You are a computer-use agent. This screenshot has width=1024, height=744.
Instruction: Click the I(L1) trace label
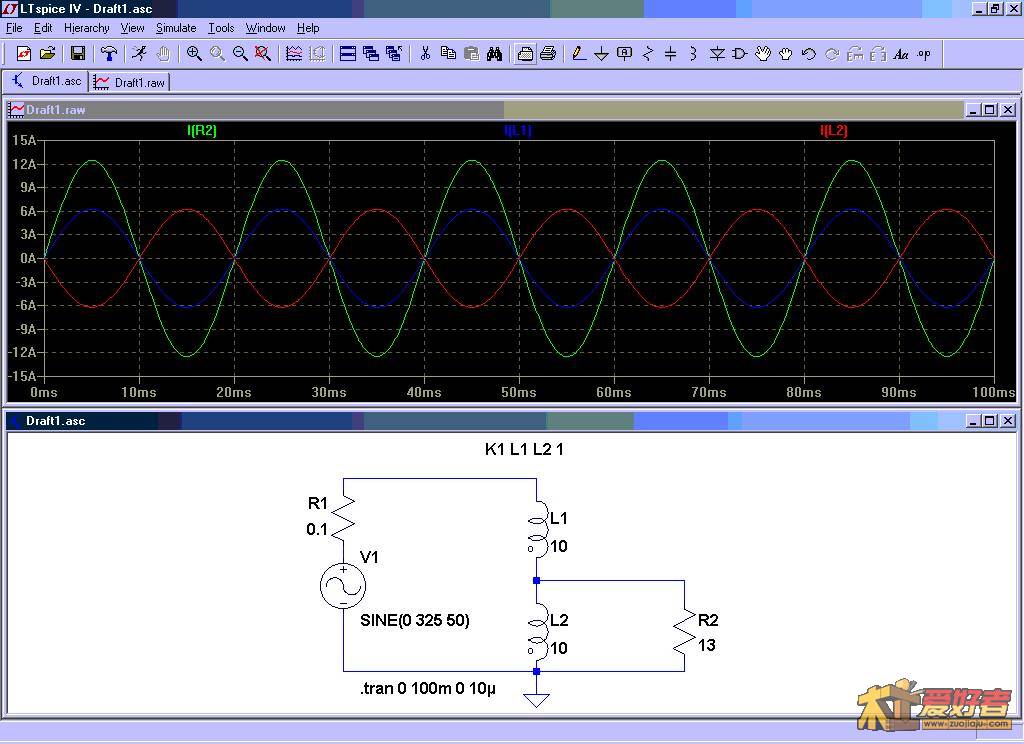(x=518, y=130)
